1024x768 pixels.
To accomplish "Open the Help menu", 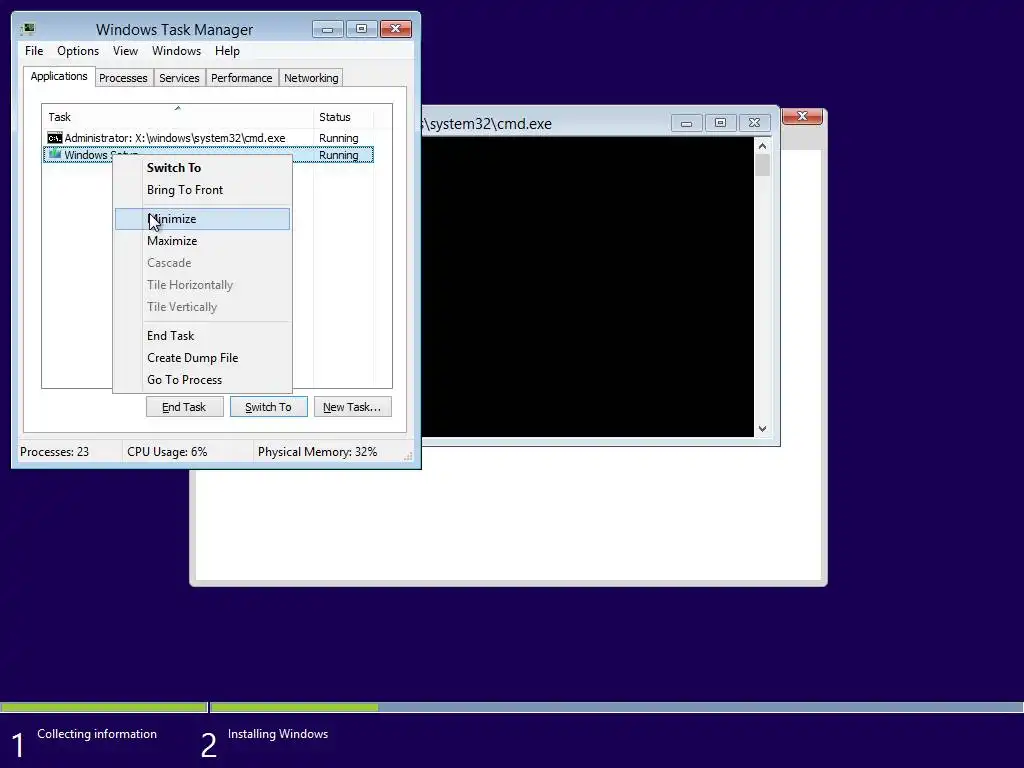I will pos(227,51).
